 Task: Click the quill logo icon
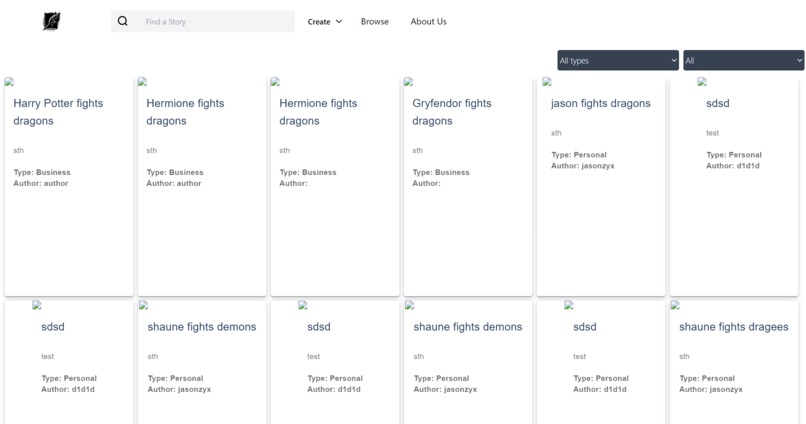click(x=51, y=21)
